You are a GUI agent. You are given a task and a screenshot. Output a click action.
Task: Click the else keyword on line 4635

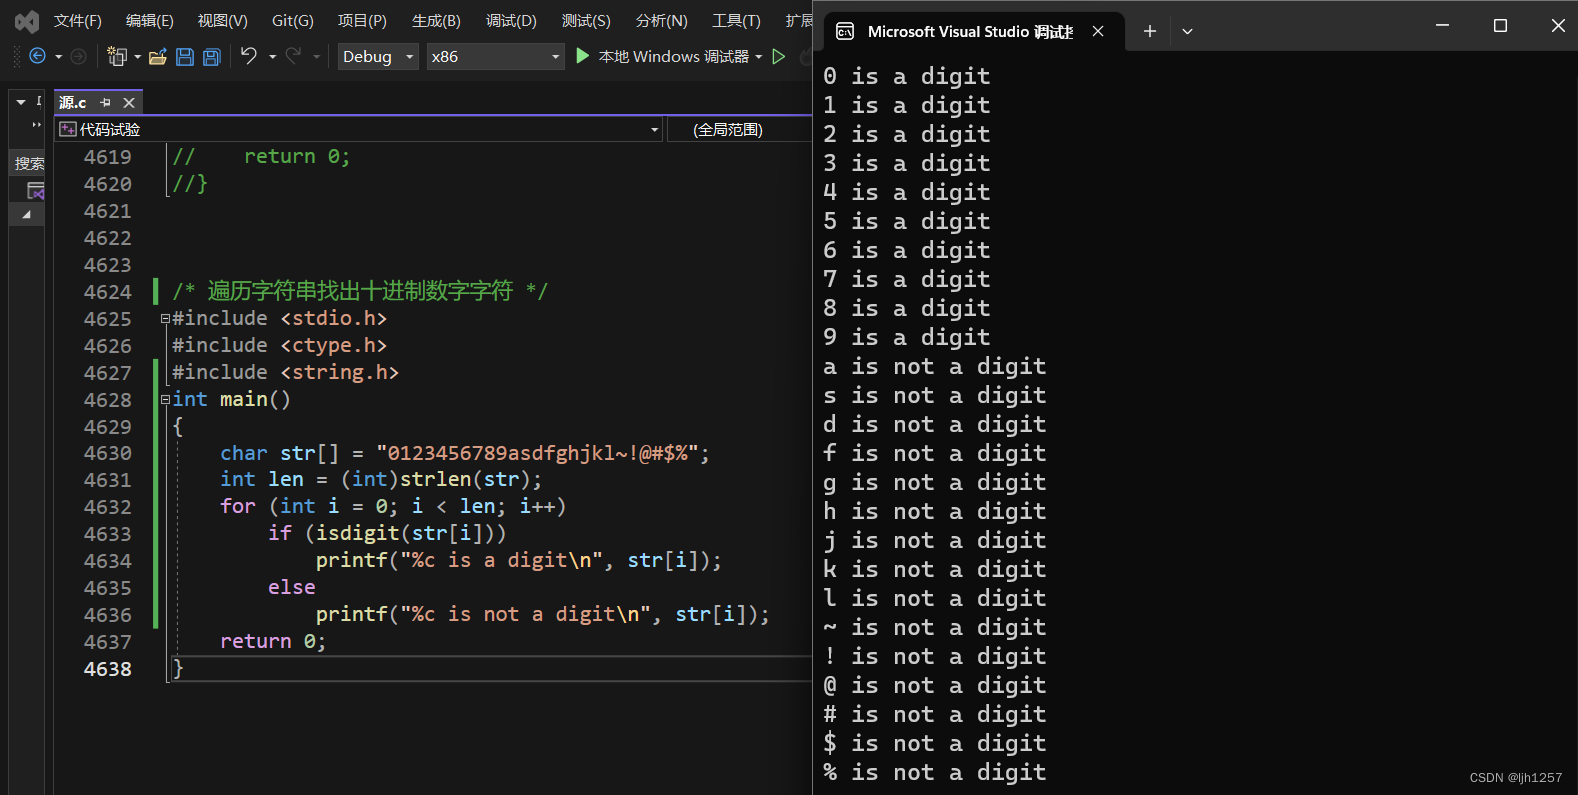292,588
